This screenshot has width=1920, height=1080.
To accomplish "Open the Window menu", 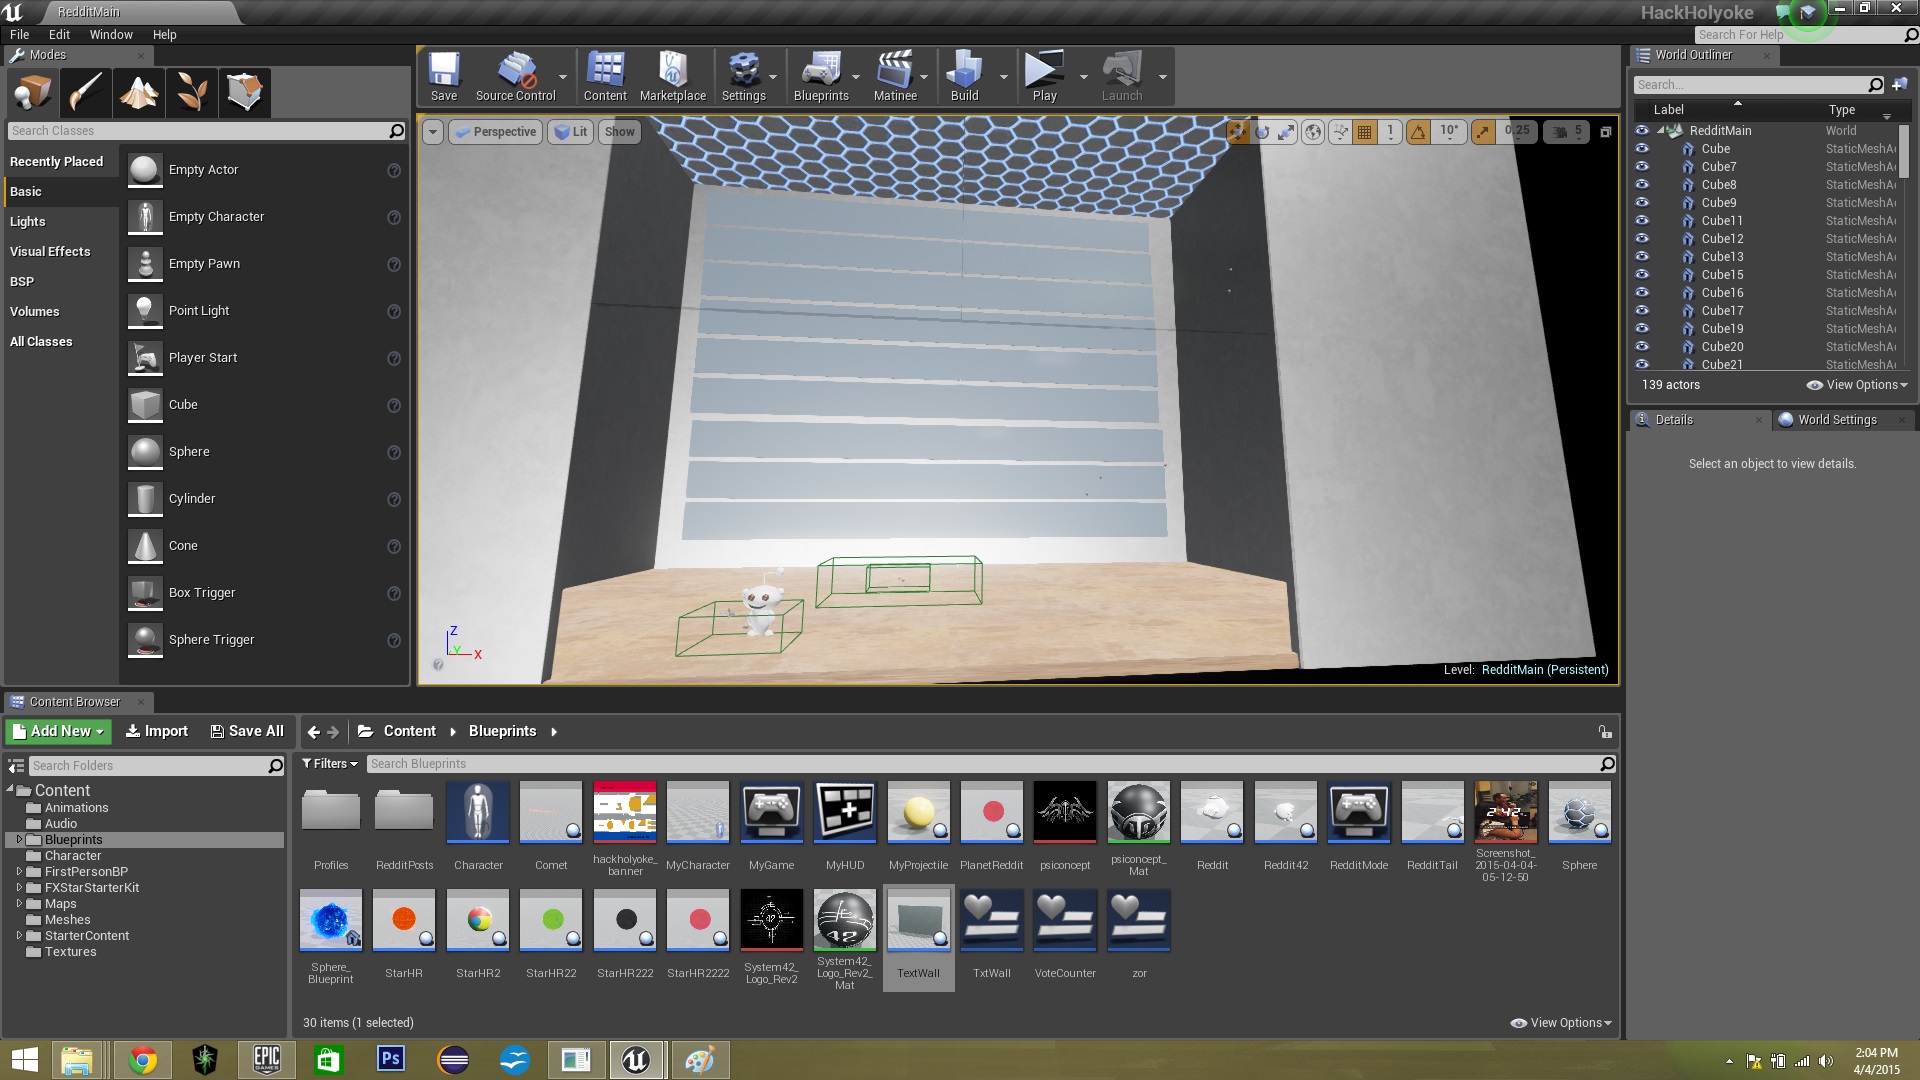I will pos(110,34).
